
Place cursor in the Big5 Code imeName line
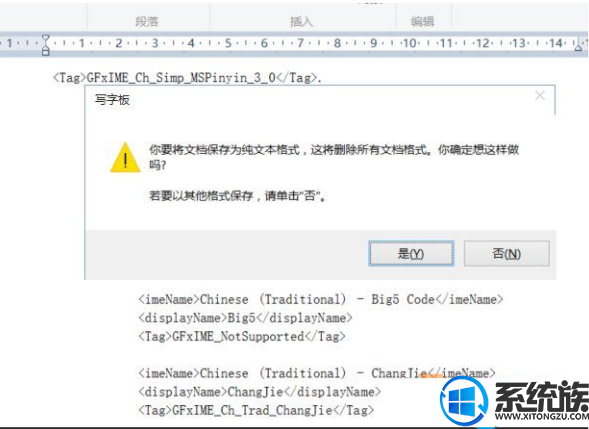tap(320, 299)
